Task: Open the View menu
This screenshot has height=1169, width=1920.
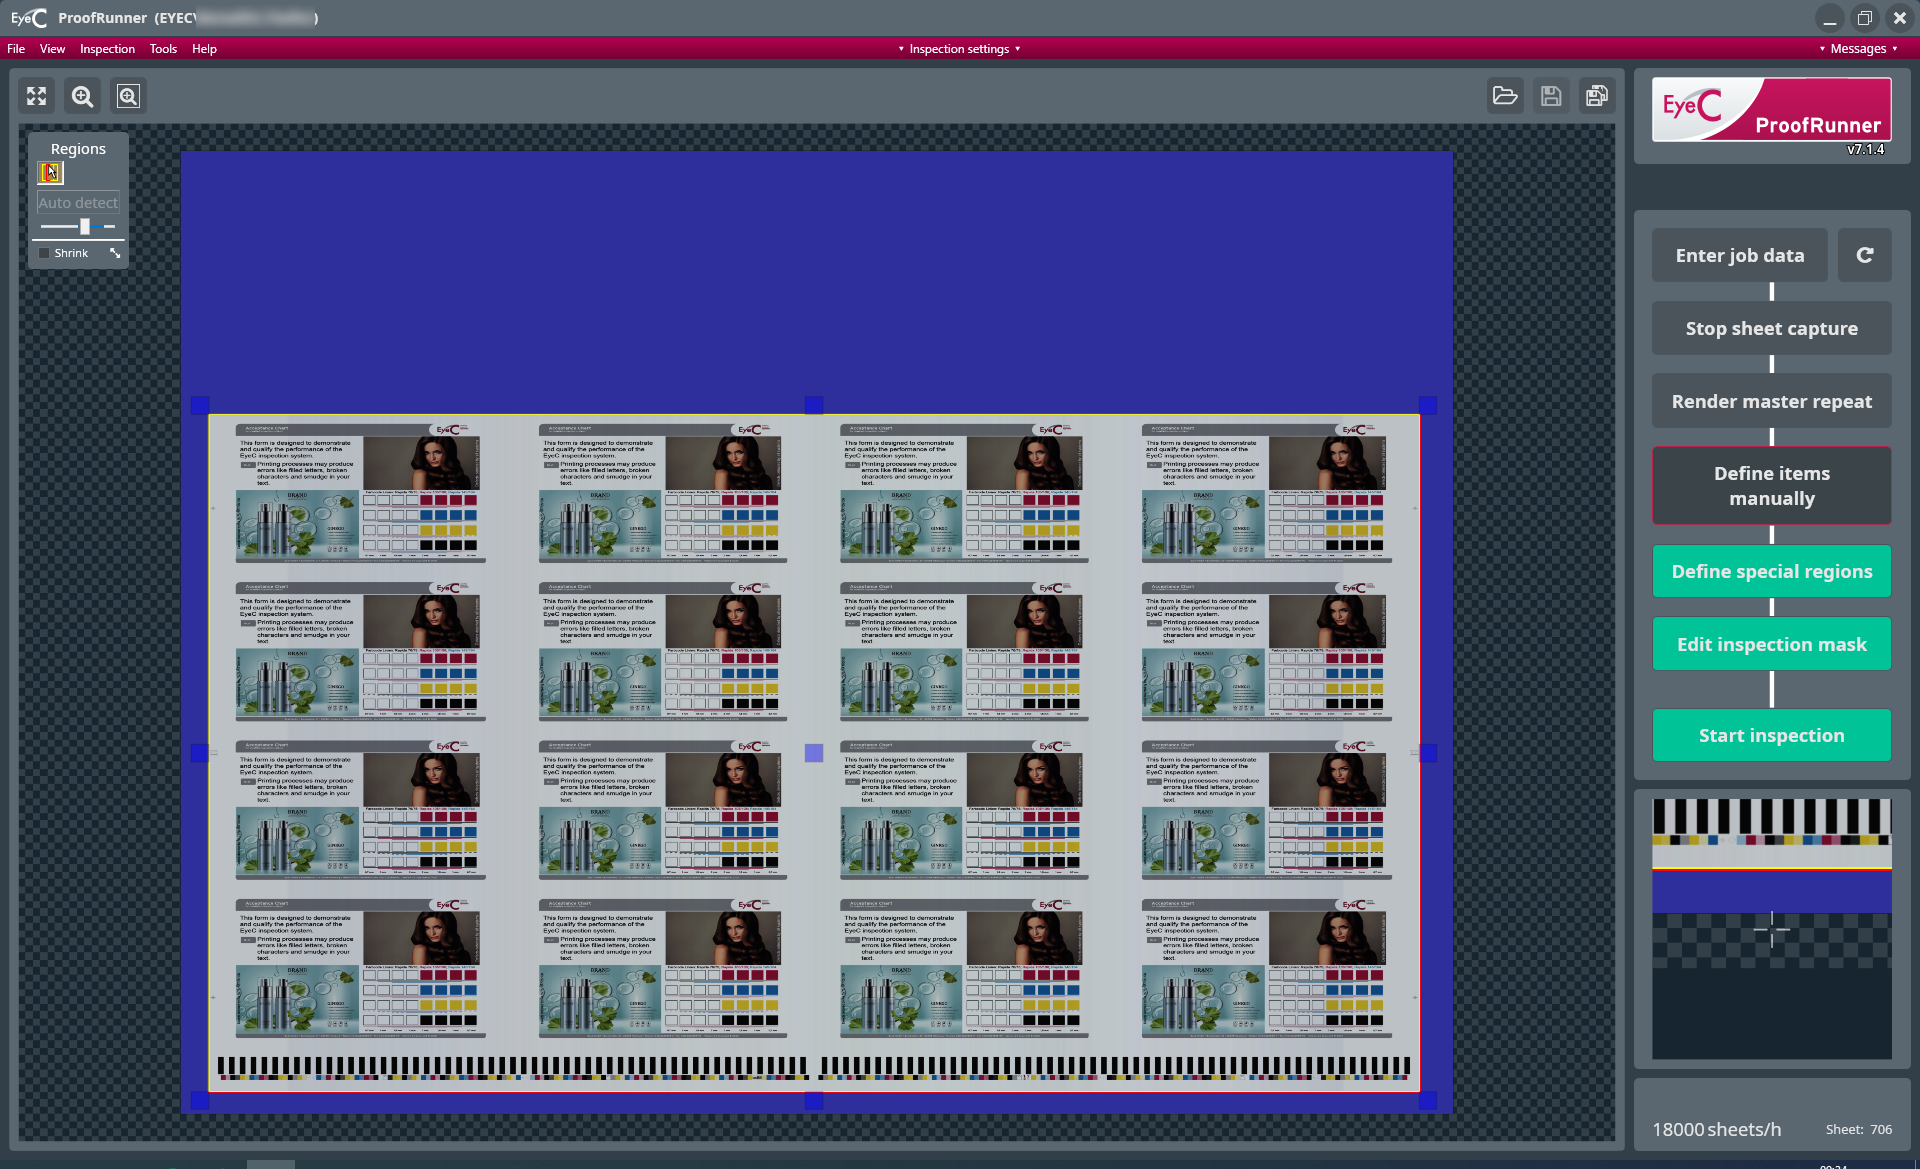Action: pyautogui.click(x=52, y=49)
